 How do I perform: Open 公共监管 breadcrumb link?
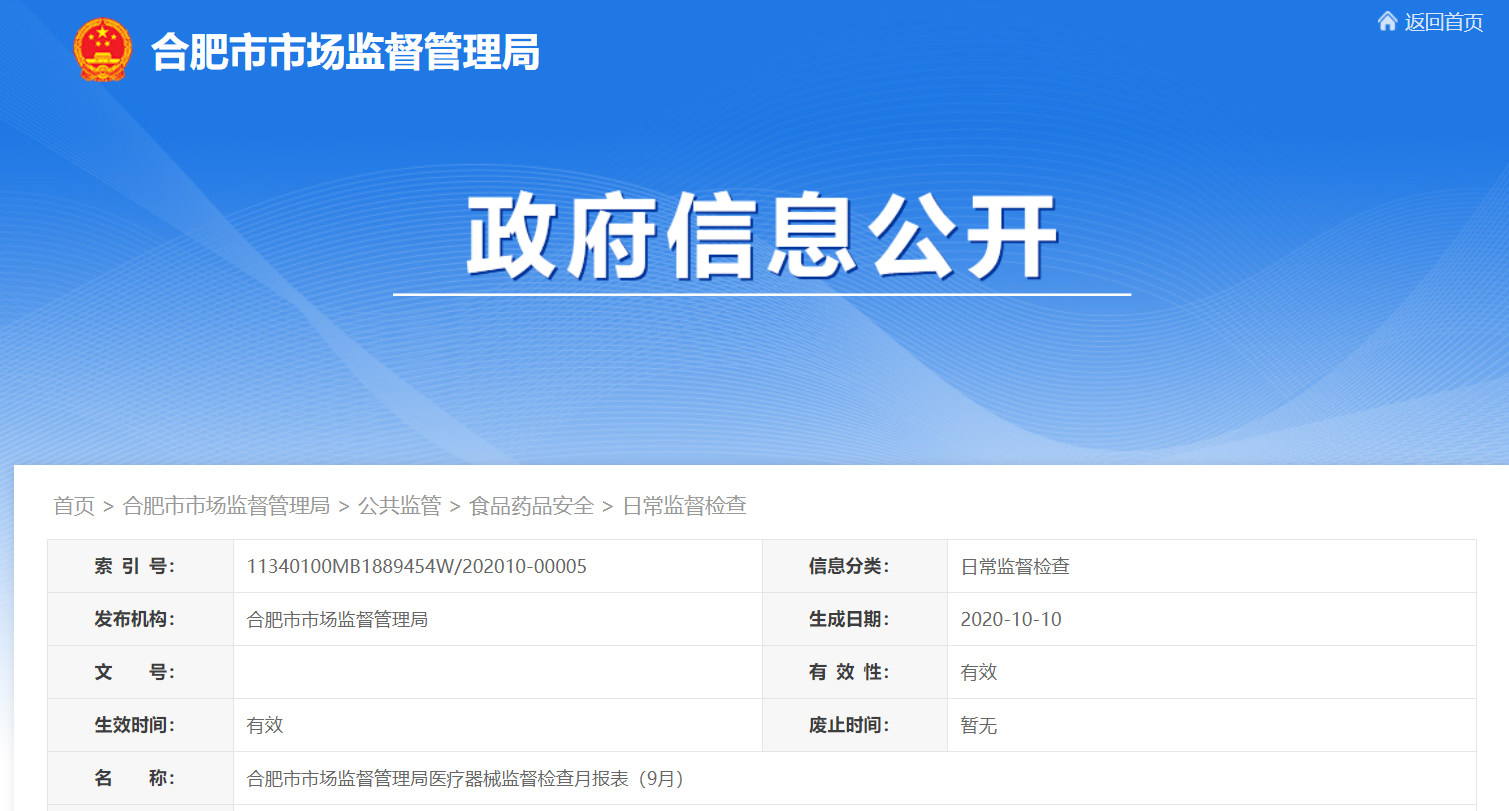pos(399,506)
